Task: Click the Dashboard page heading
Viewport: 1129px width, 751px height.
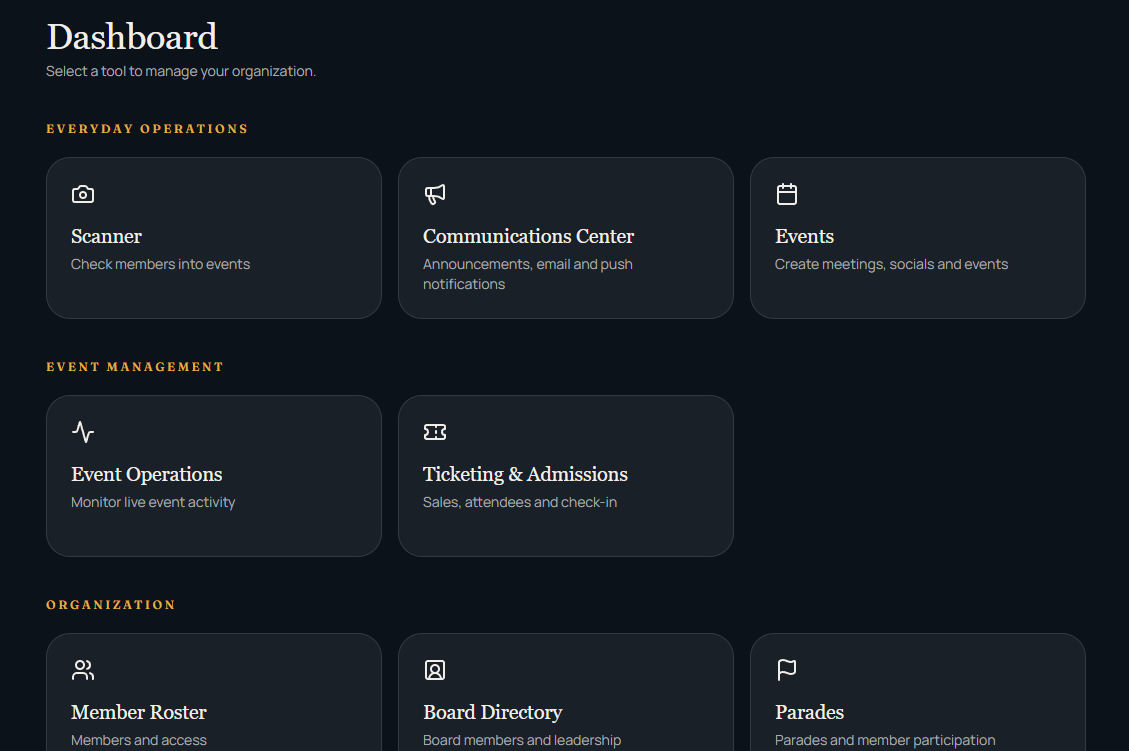Action: 132,37
